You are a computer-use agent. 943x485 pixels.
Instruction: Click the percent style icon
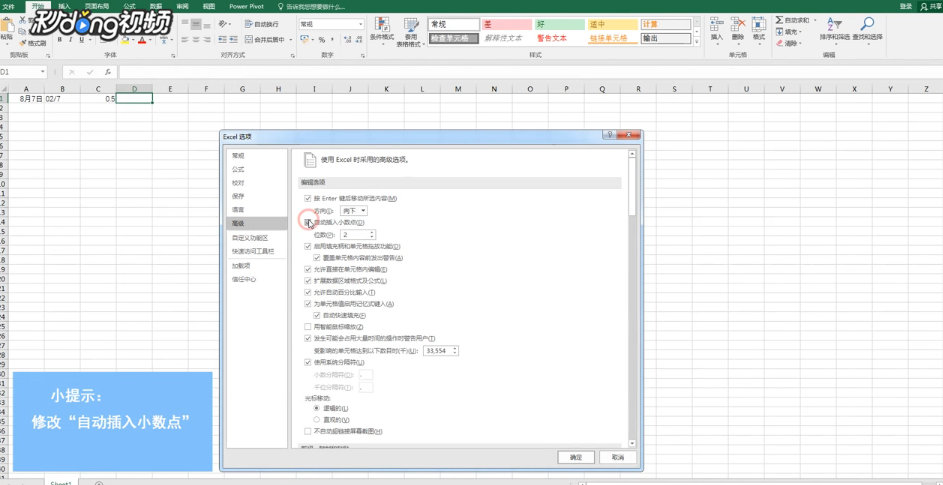(322, 40)
